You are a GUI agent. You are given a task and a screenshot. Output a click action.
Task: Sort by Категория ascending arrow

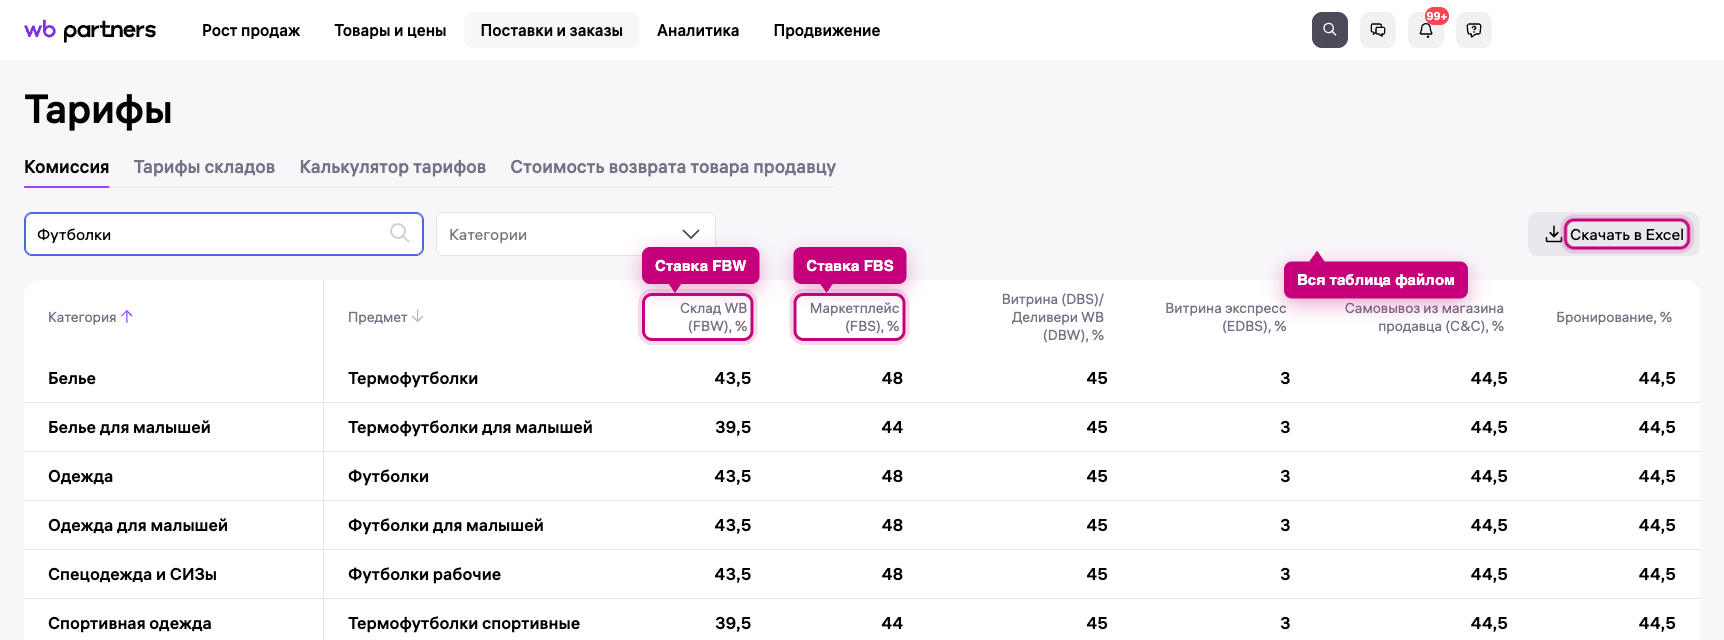127,316
